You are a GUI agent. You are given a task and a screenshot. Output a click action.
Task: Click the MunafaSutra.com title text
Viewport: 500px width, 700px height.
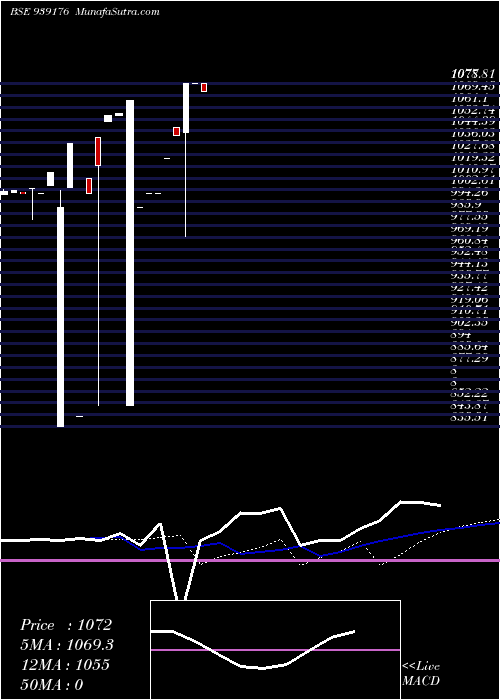click(117, 12)
